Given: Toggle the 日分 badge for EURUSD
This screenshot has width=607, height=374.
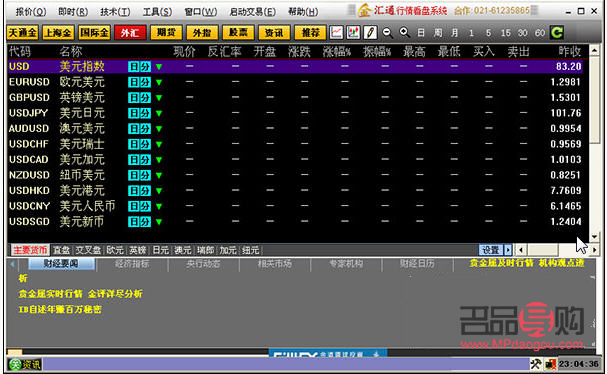Looking at the screenshot, I should tap(139, 82).
